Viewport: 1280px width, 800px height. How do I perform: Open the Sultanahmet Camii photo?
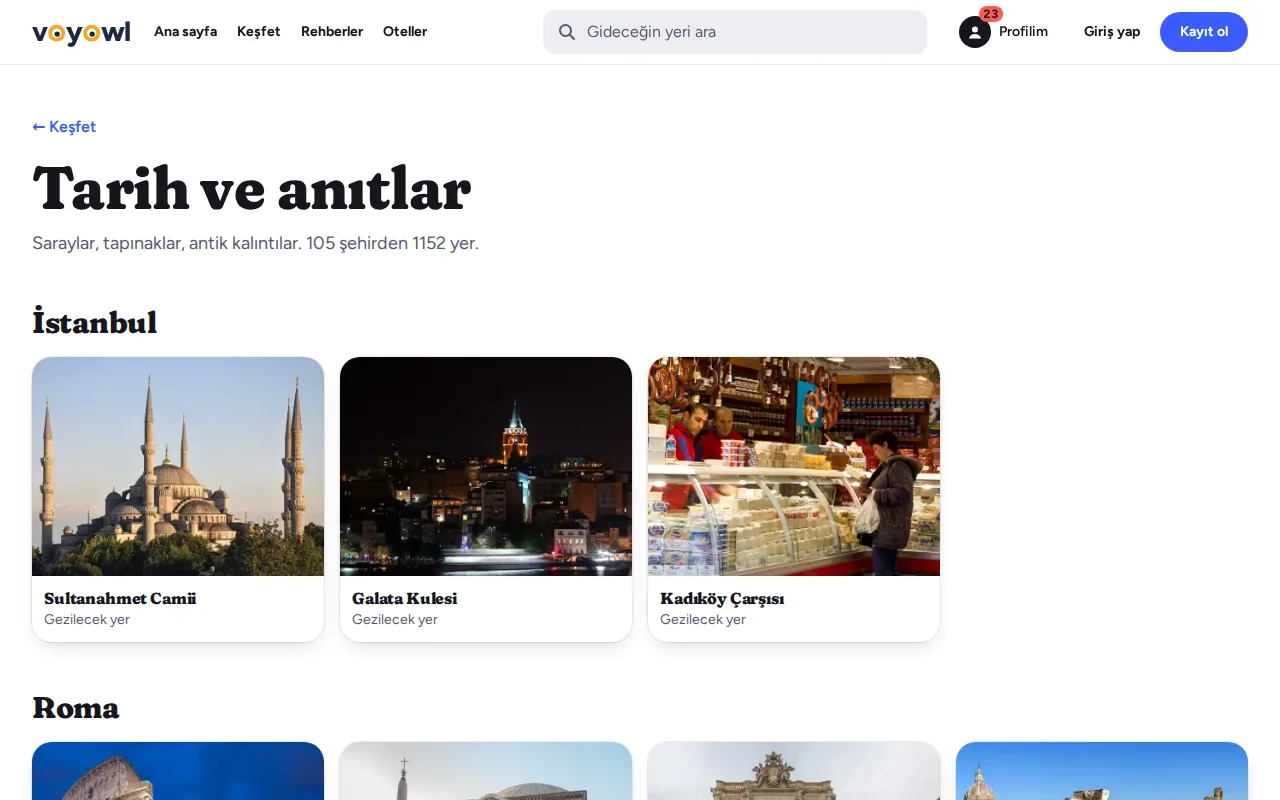pos(178,466)
